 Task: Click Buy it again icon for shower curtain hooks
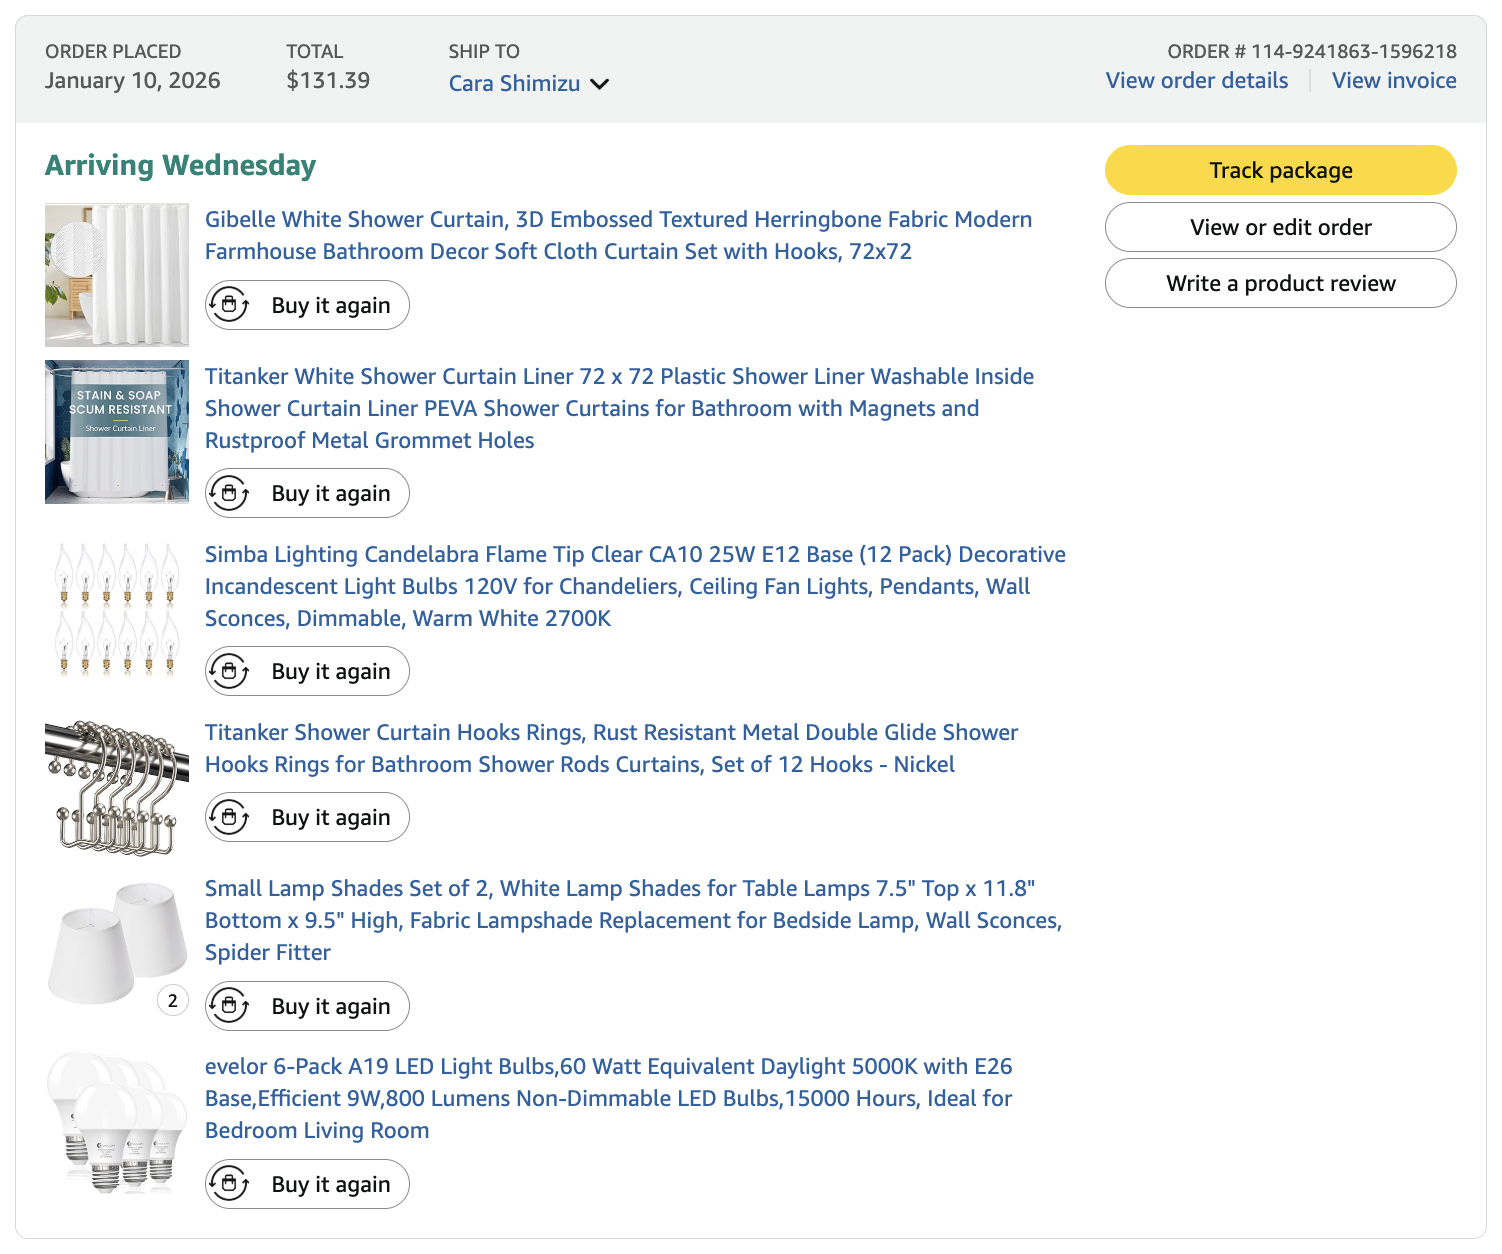click(x=229, y=817)
